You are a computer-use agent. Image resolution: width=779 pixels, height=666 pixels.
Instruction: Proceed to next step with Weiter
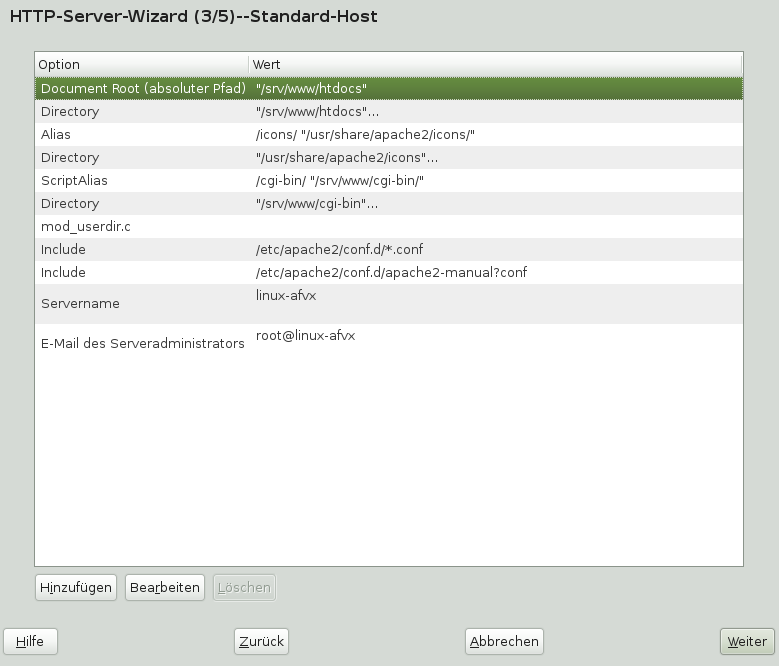click(x=747, y=642)
